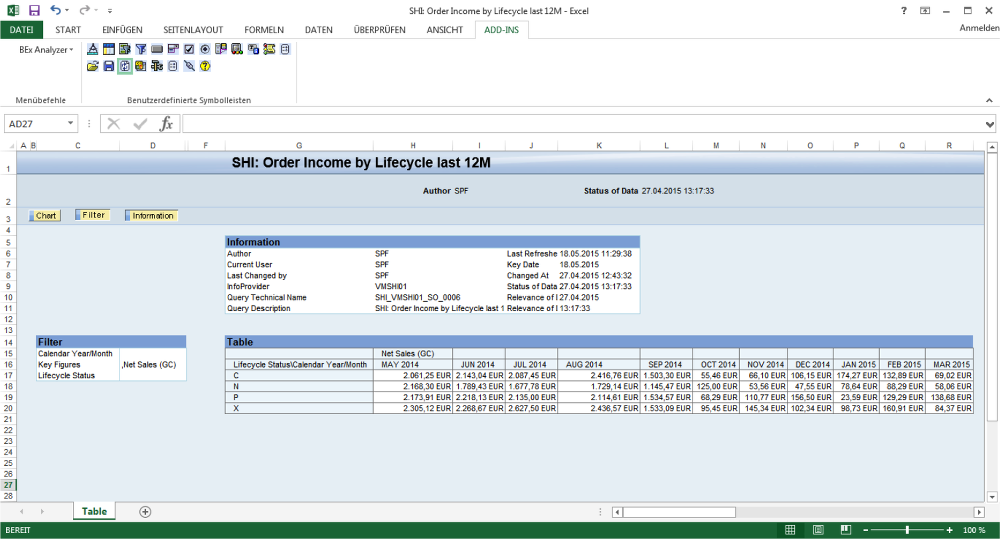The height and width of the screenshot is (539, 1000).
Task: Switch to page layout view in status bar
Action: 818,530
